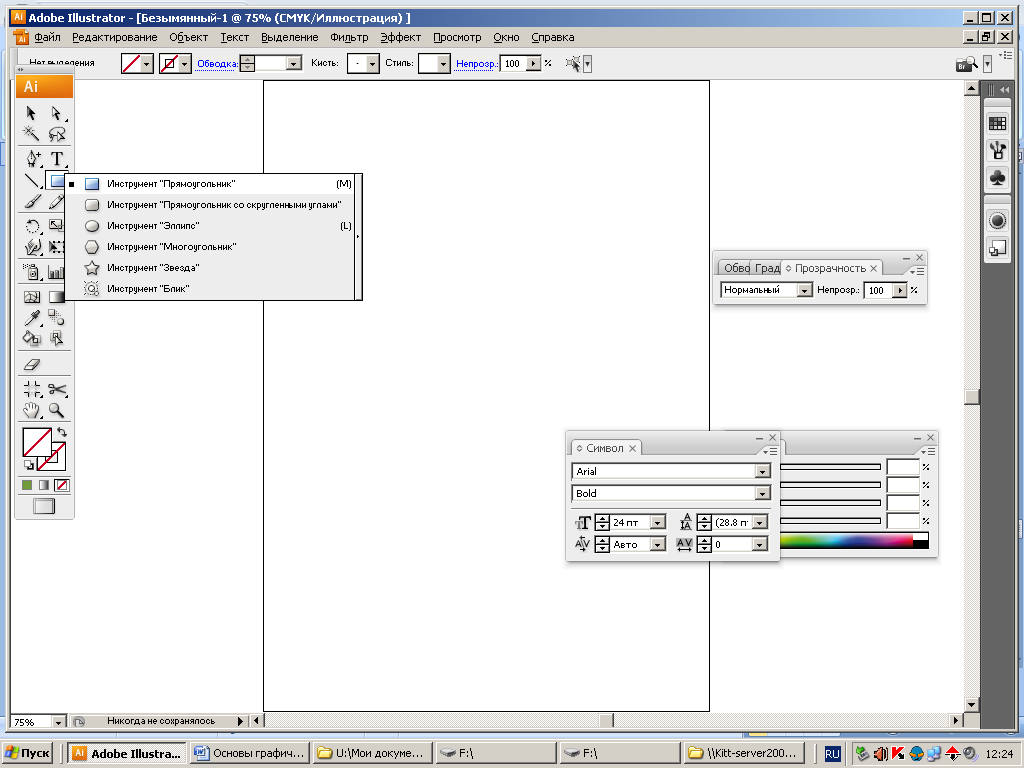Open the Нормальный blend mode dropdown

(805, 290)
